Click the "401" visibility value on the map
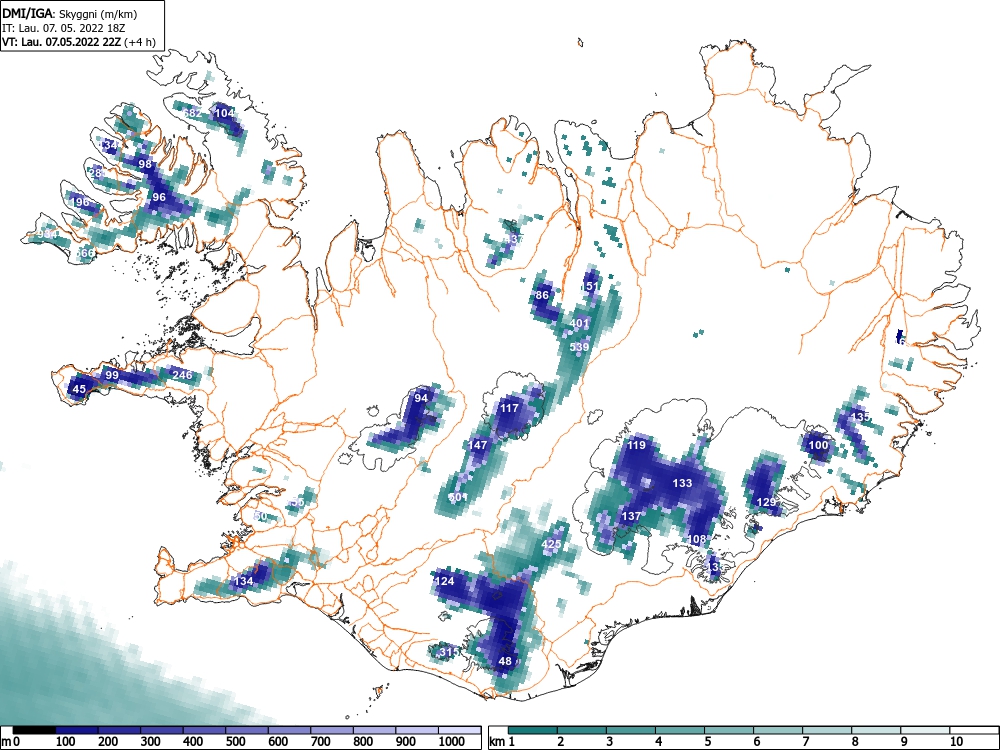 [x=579, y=323]
